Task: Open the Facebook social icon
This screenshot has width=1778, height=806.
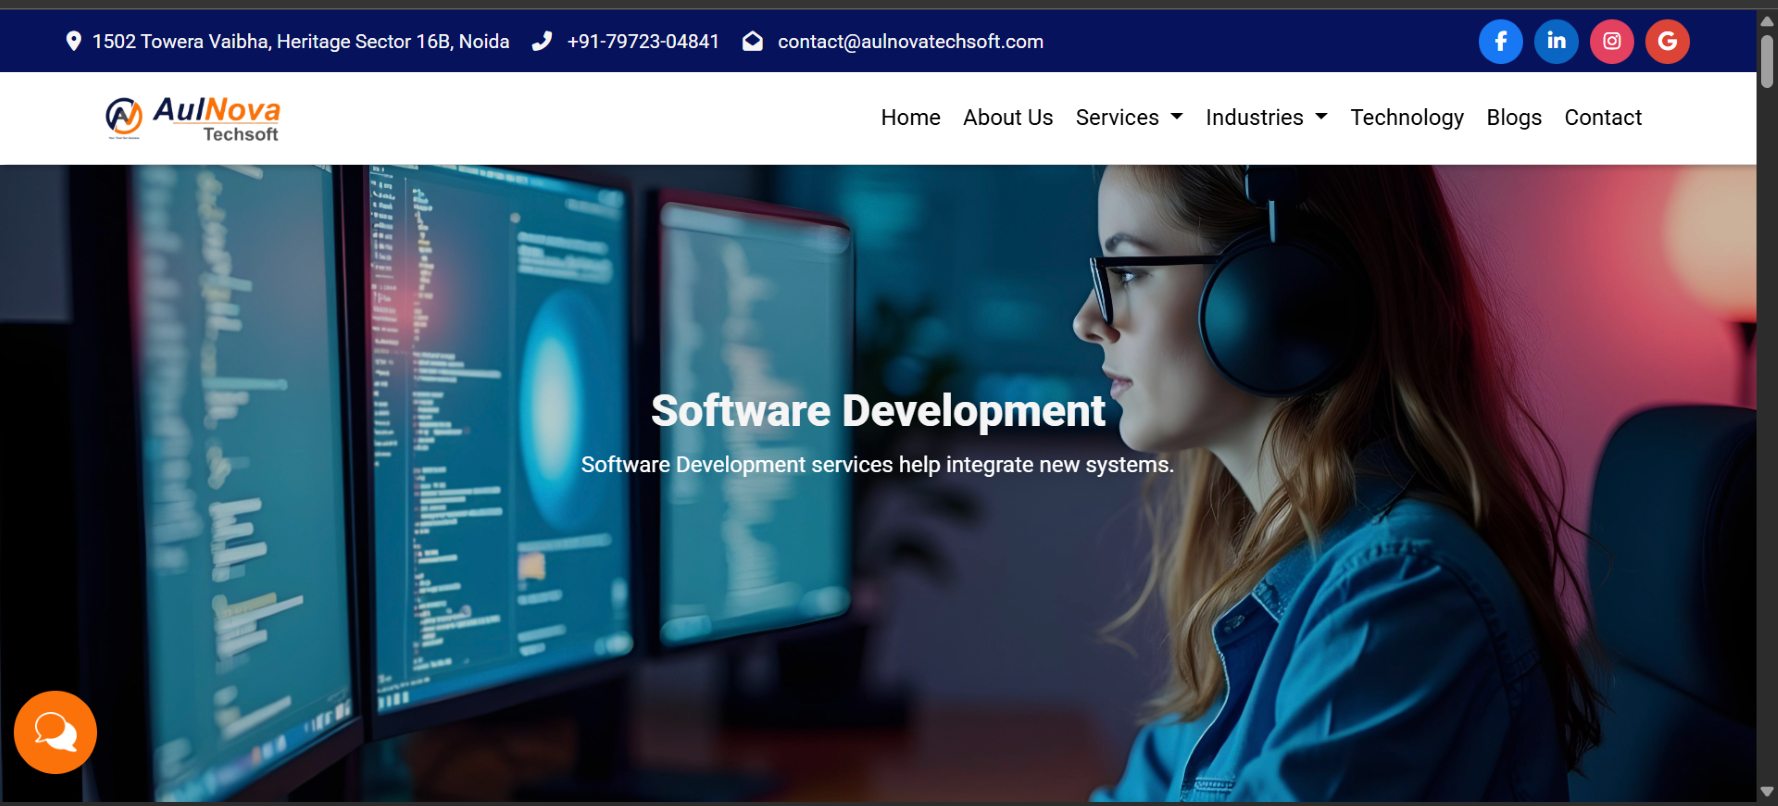Action: (1500, 41)
